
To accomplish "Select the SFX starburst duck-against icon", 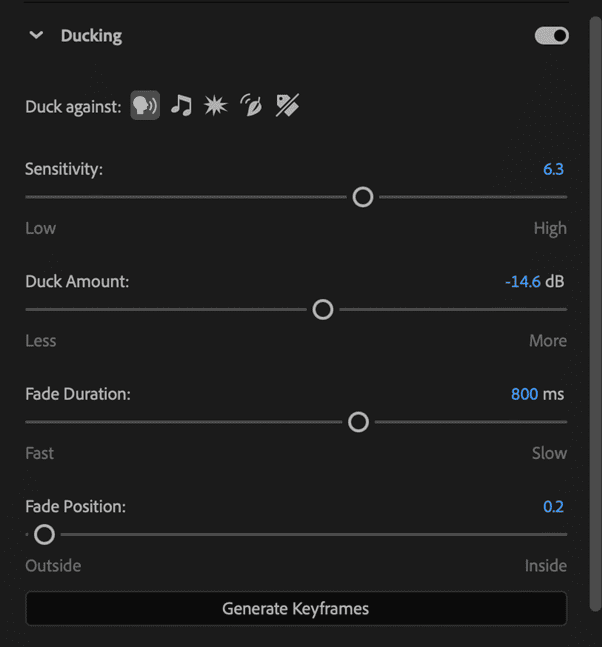I will [x=216, y=105].
